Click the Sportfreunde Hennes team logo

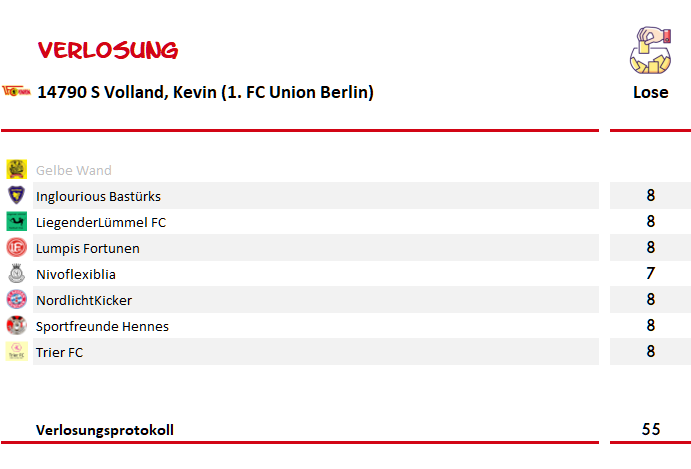pos(17,325)
